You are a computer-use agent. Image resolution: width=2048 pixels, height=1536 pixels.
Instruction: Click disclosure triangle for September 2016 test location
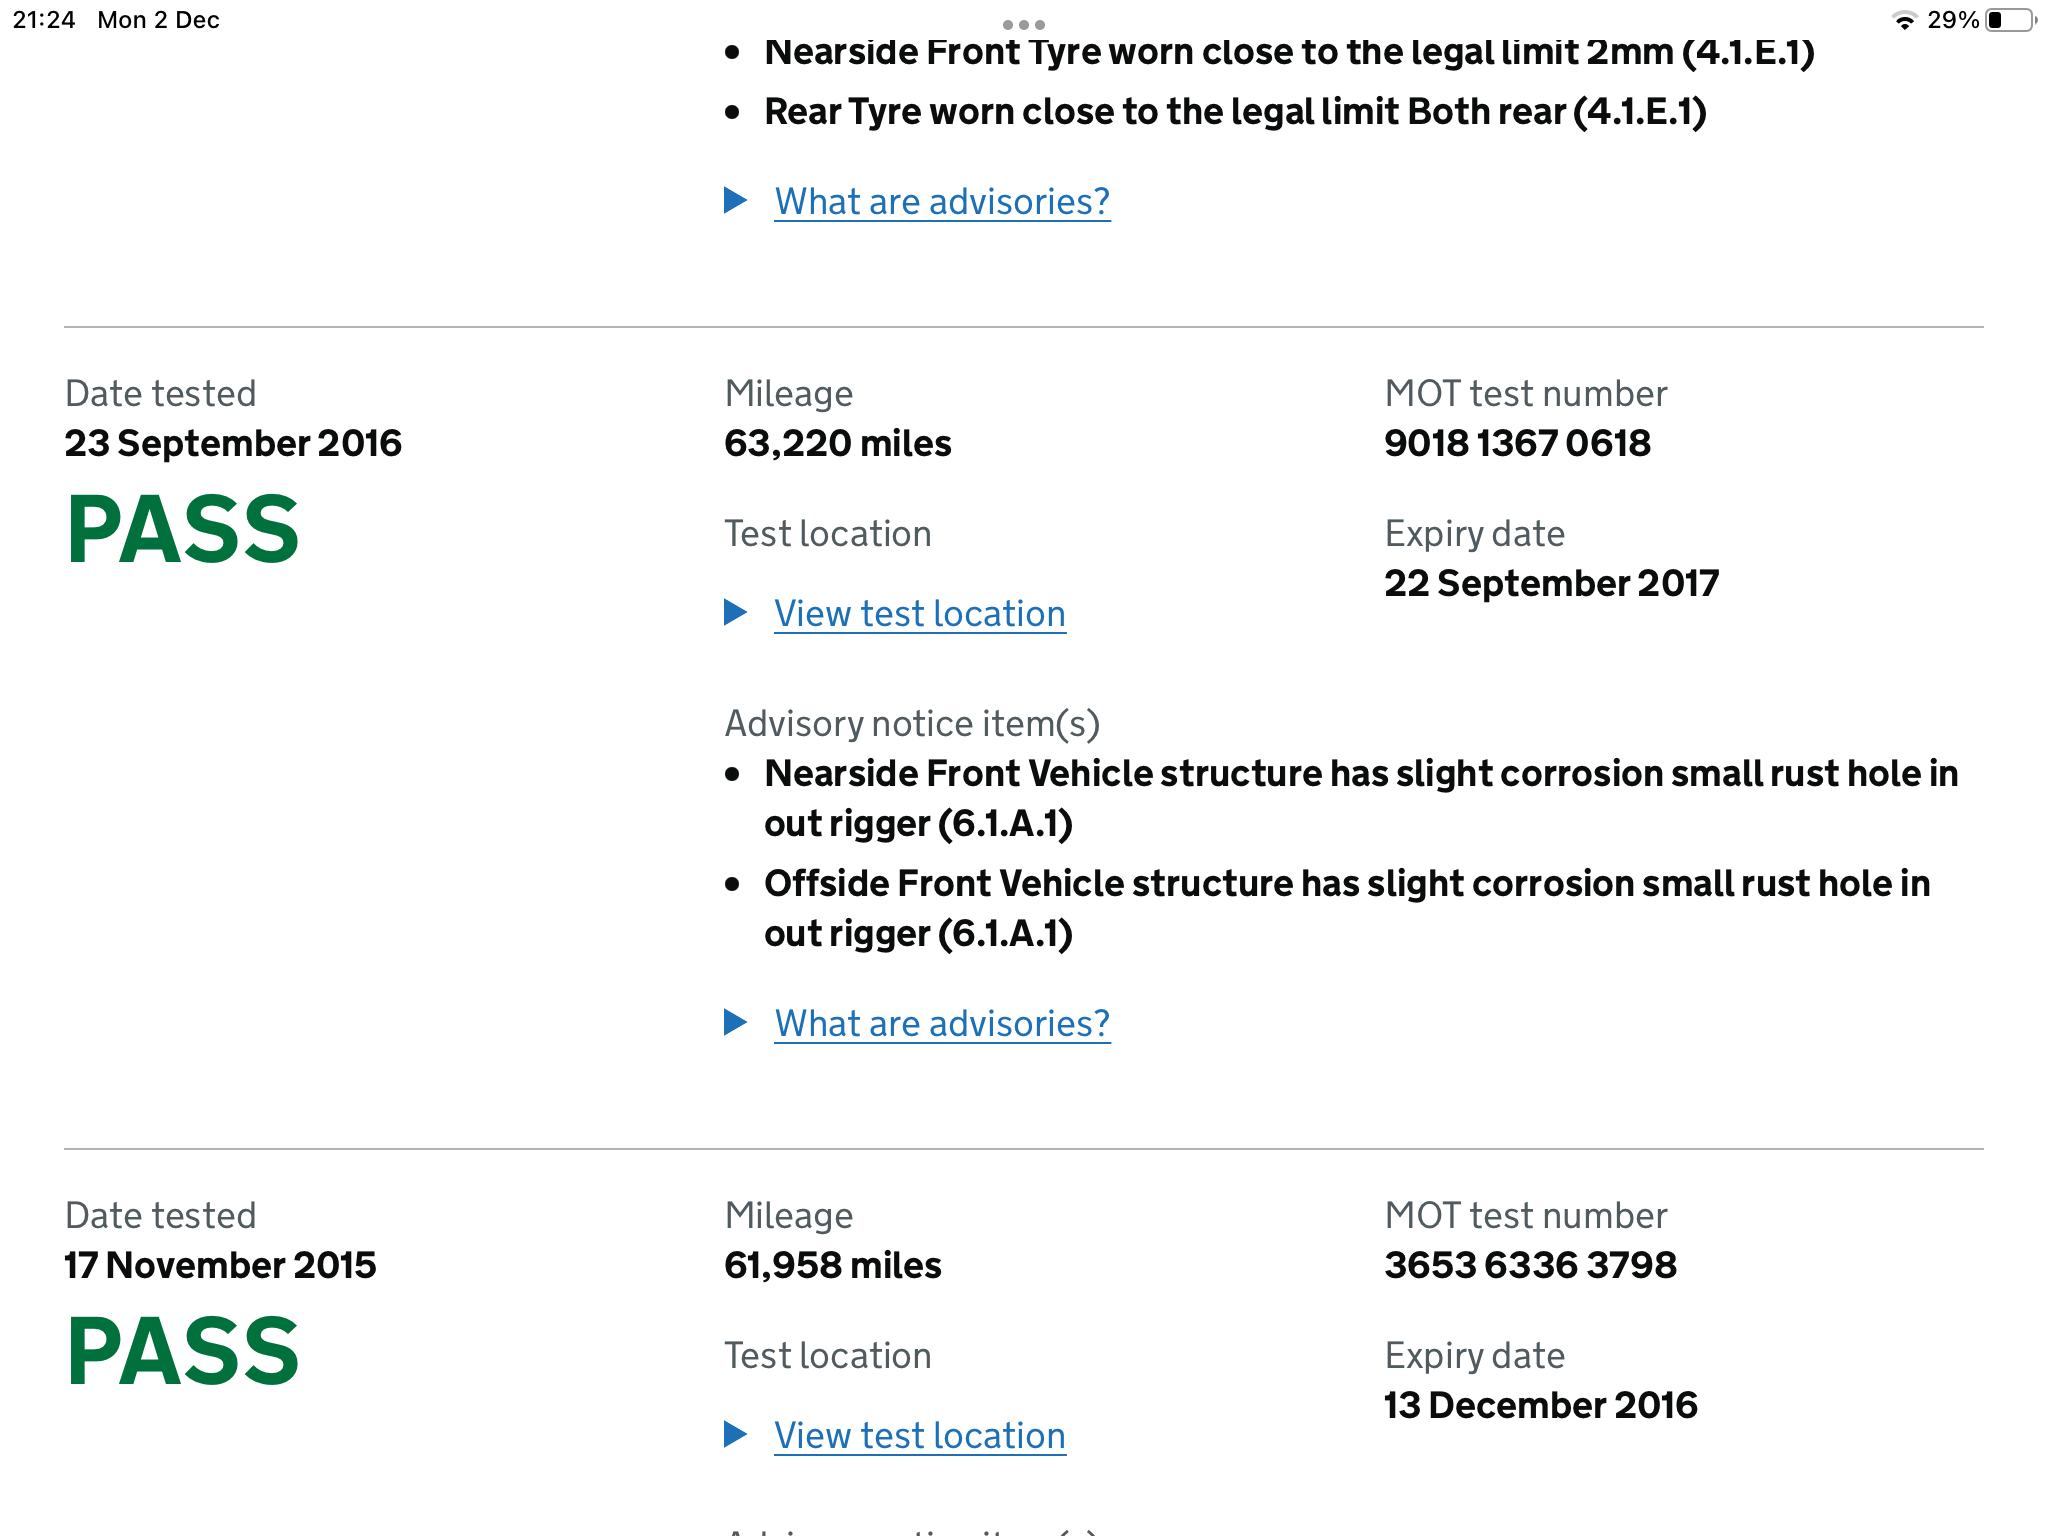(x=736, y=612)
